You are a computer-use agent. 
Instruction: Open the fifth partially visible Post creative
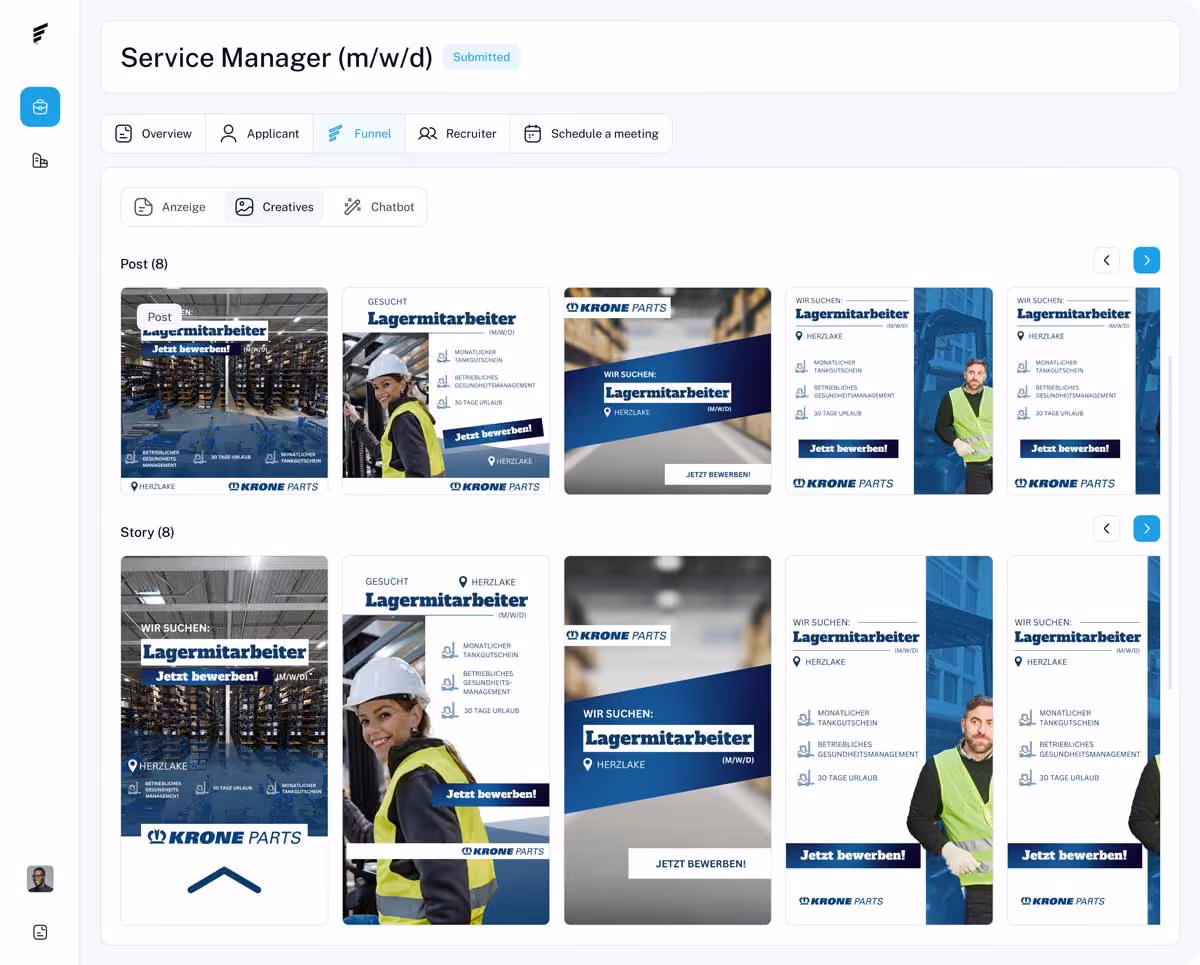tap(1084, 391)
